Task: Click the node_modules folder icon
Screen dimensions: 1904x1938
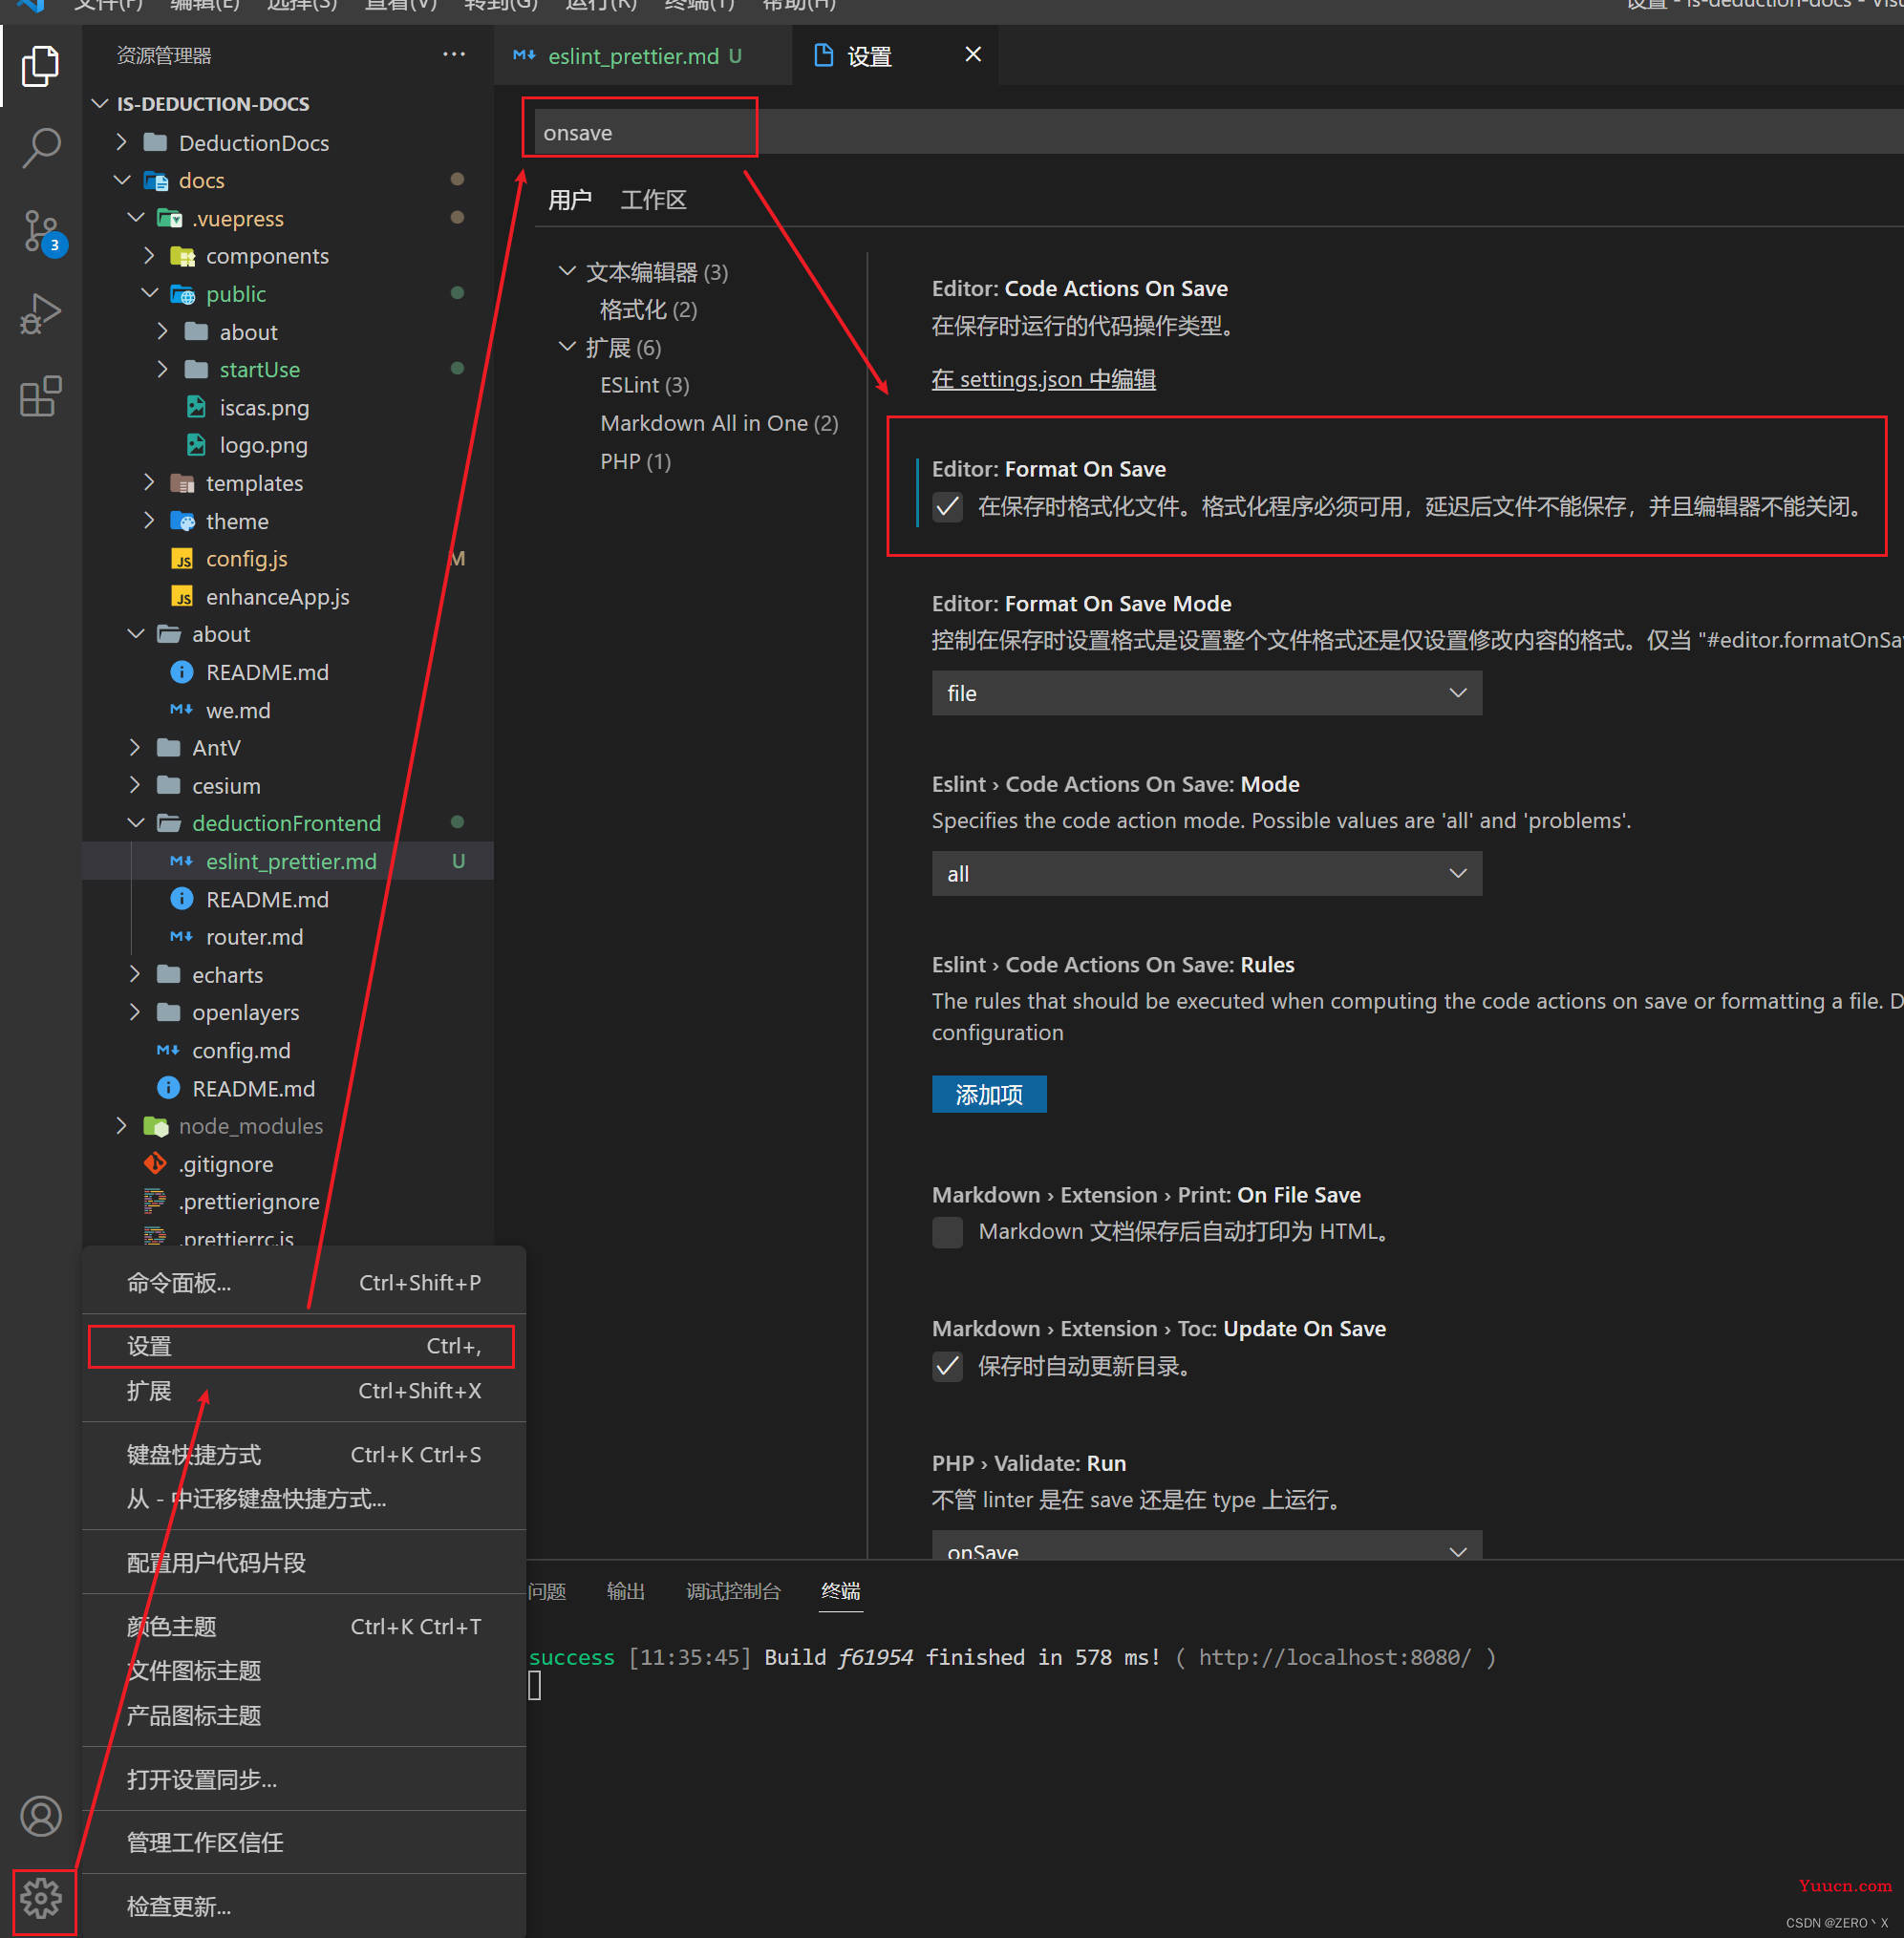Action: pyautogui.click(x=155, y=1126)
